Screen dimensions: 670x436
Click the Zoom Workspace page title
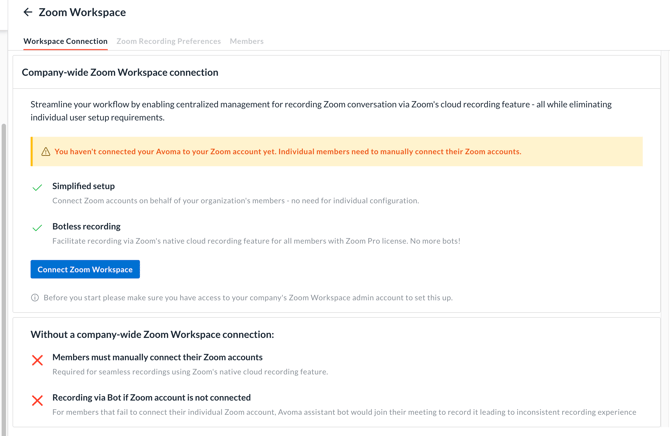(x=82, y=12)
